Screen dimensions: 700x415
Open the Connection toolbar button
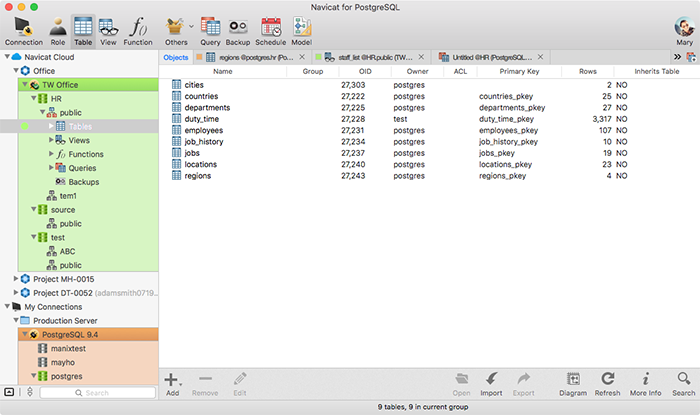[x=24, y=31]
